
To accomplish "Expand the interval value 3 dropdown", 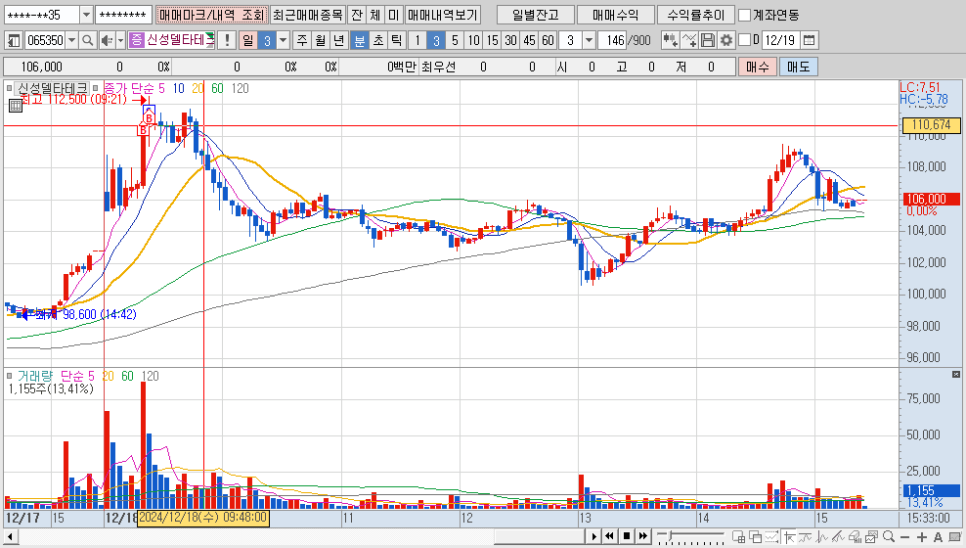I will [x=589, y=40].
